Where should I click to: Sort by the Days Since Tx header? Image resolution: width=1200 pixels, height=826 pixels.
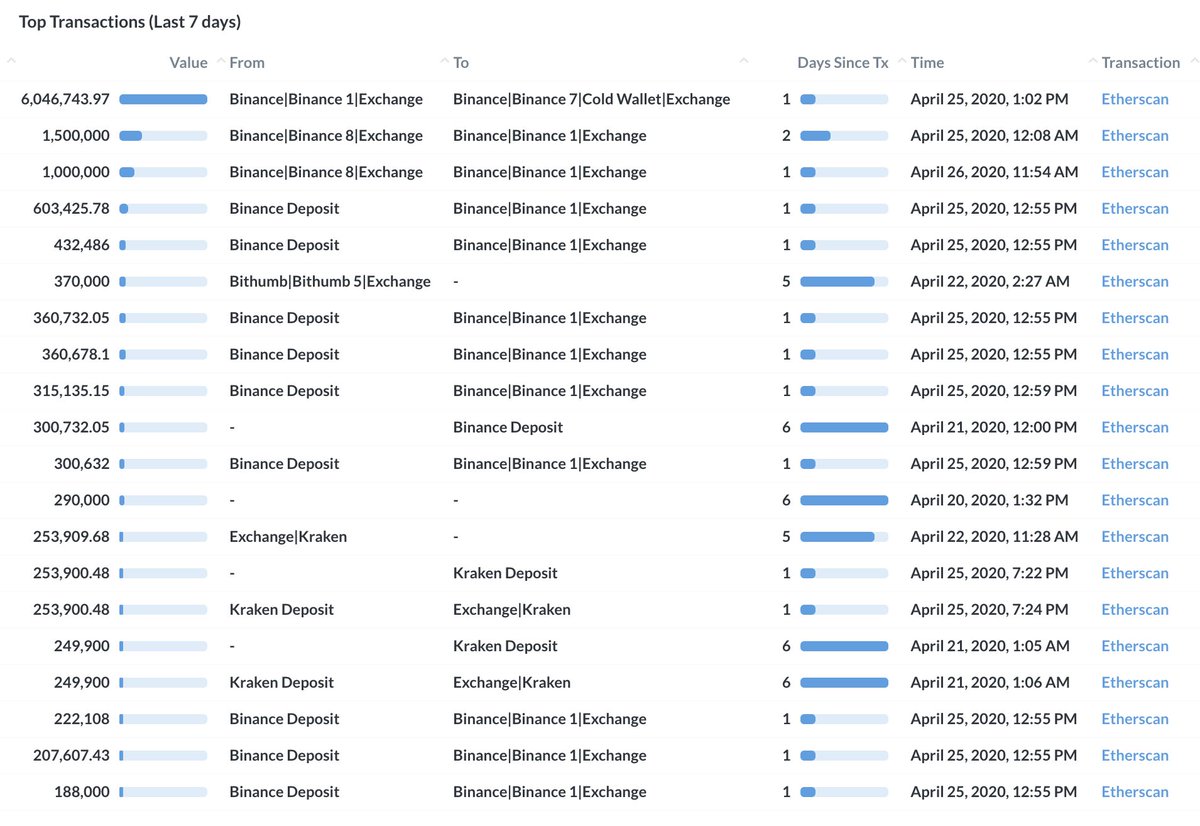click(x=842, y=62)
